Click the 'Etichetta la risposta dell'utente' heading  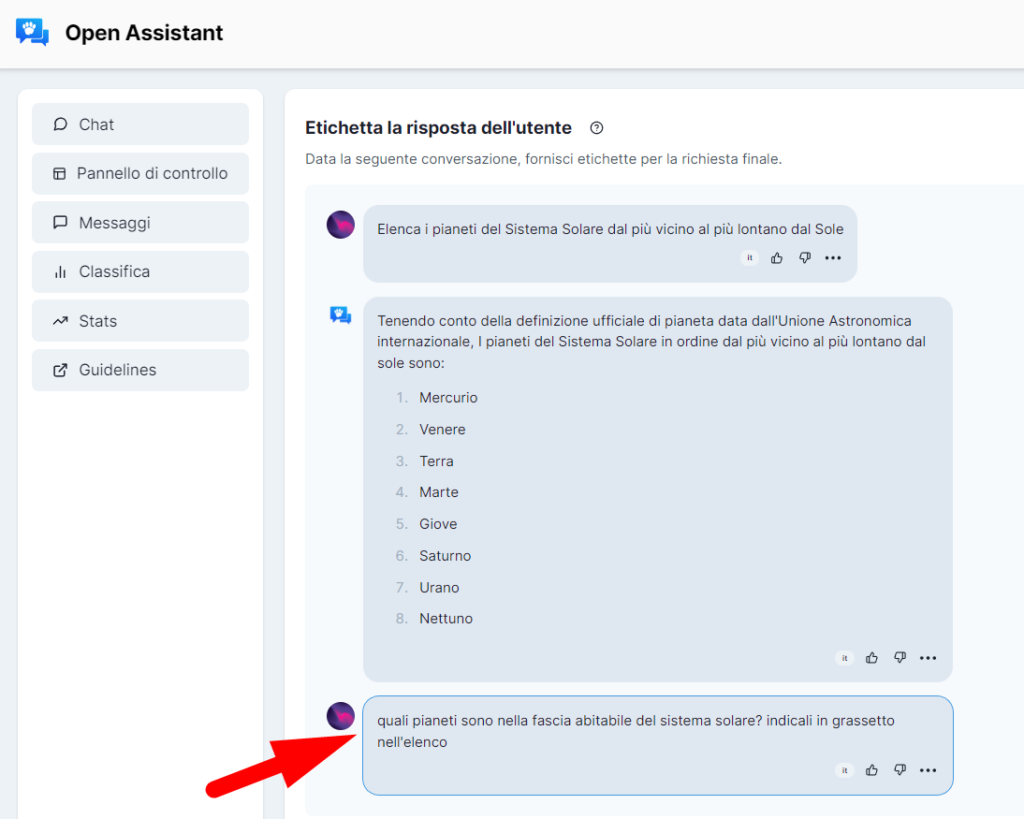tap(438, 128)
